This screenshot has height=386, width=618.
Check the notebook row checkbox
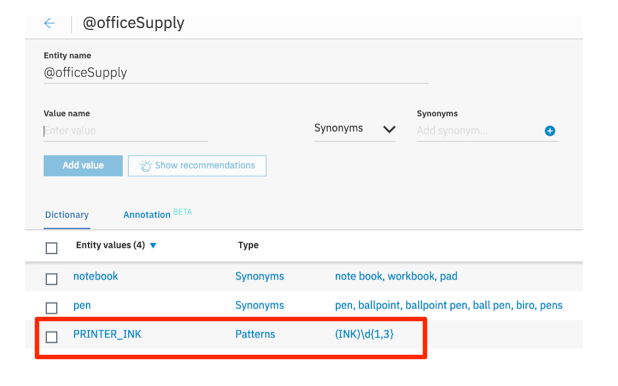point(51,279)
